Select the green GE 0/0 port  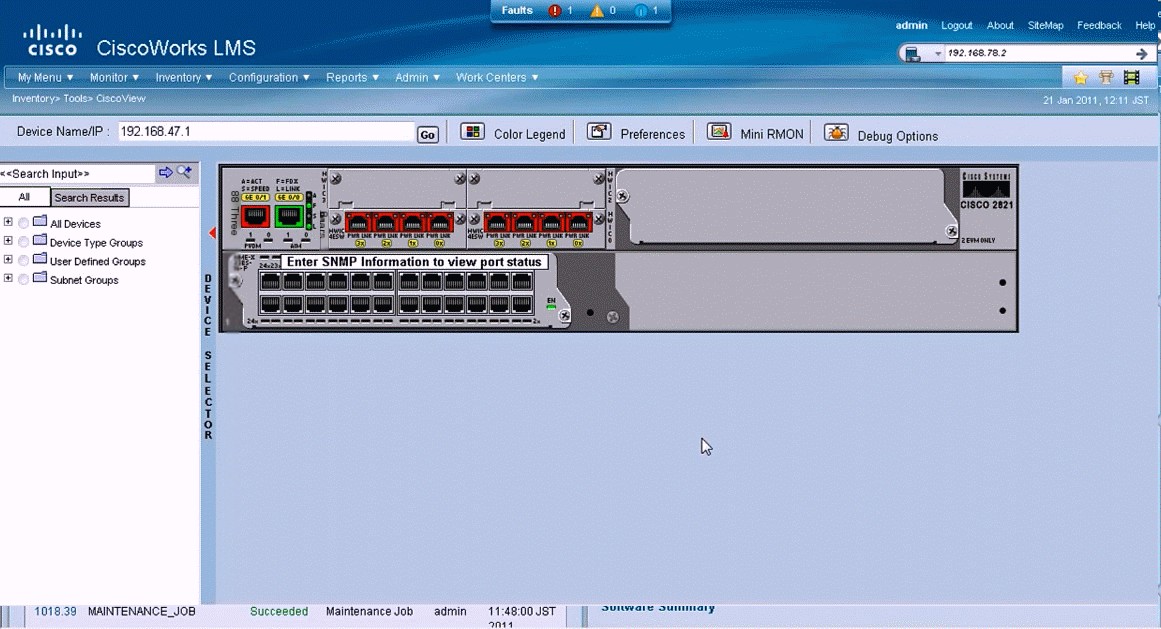tap(289, 216)
